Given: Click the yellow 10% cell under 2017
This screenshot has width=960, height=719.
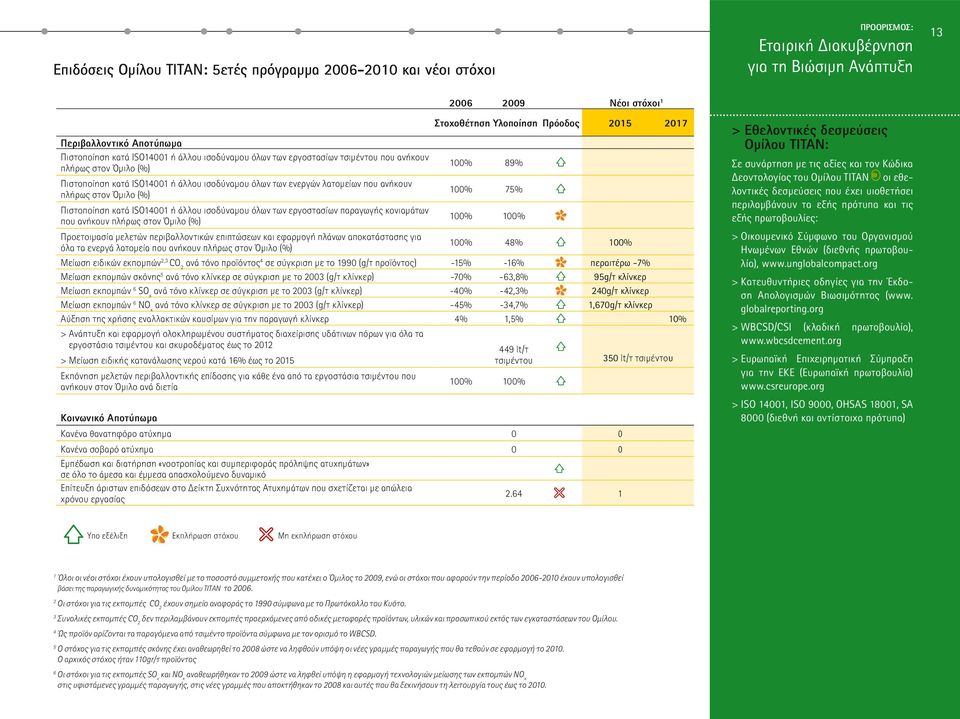Looking at the screenshot, I should tap(677, 319).
